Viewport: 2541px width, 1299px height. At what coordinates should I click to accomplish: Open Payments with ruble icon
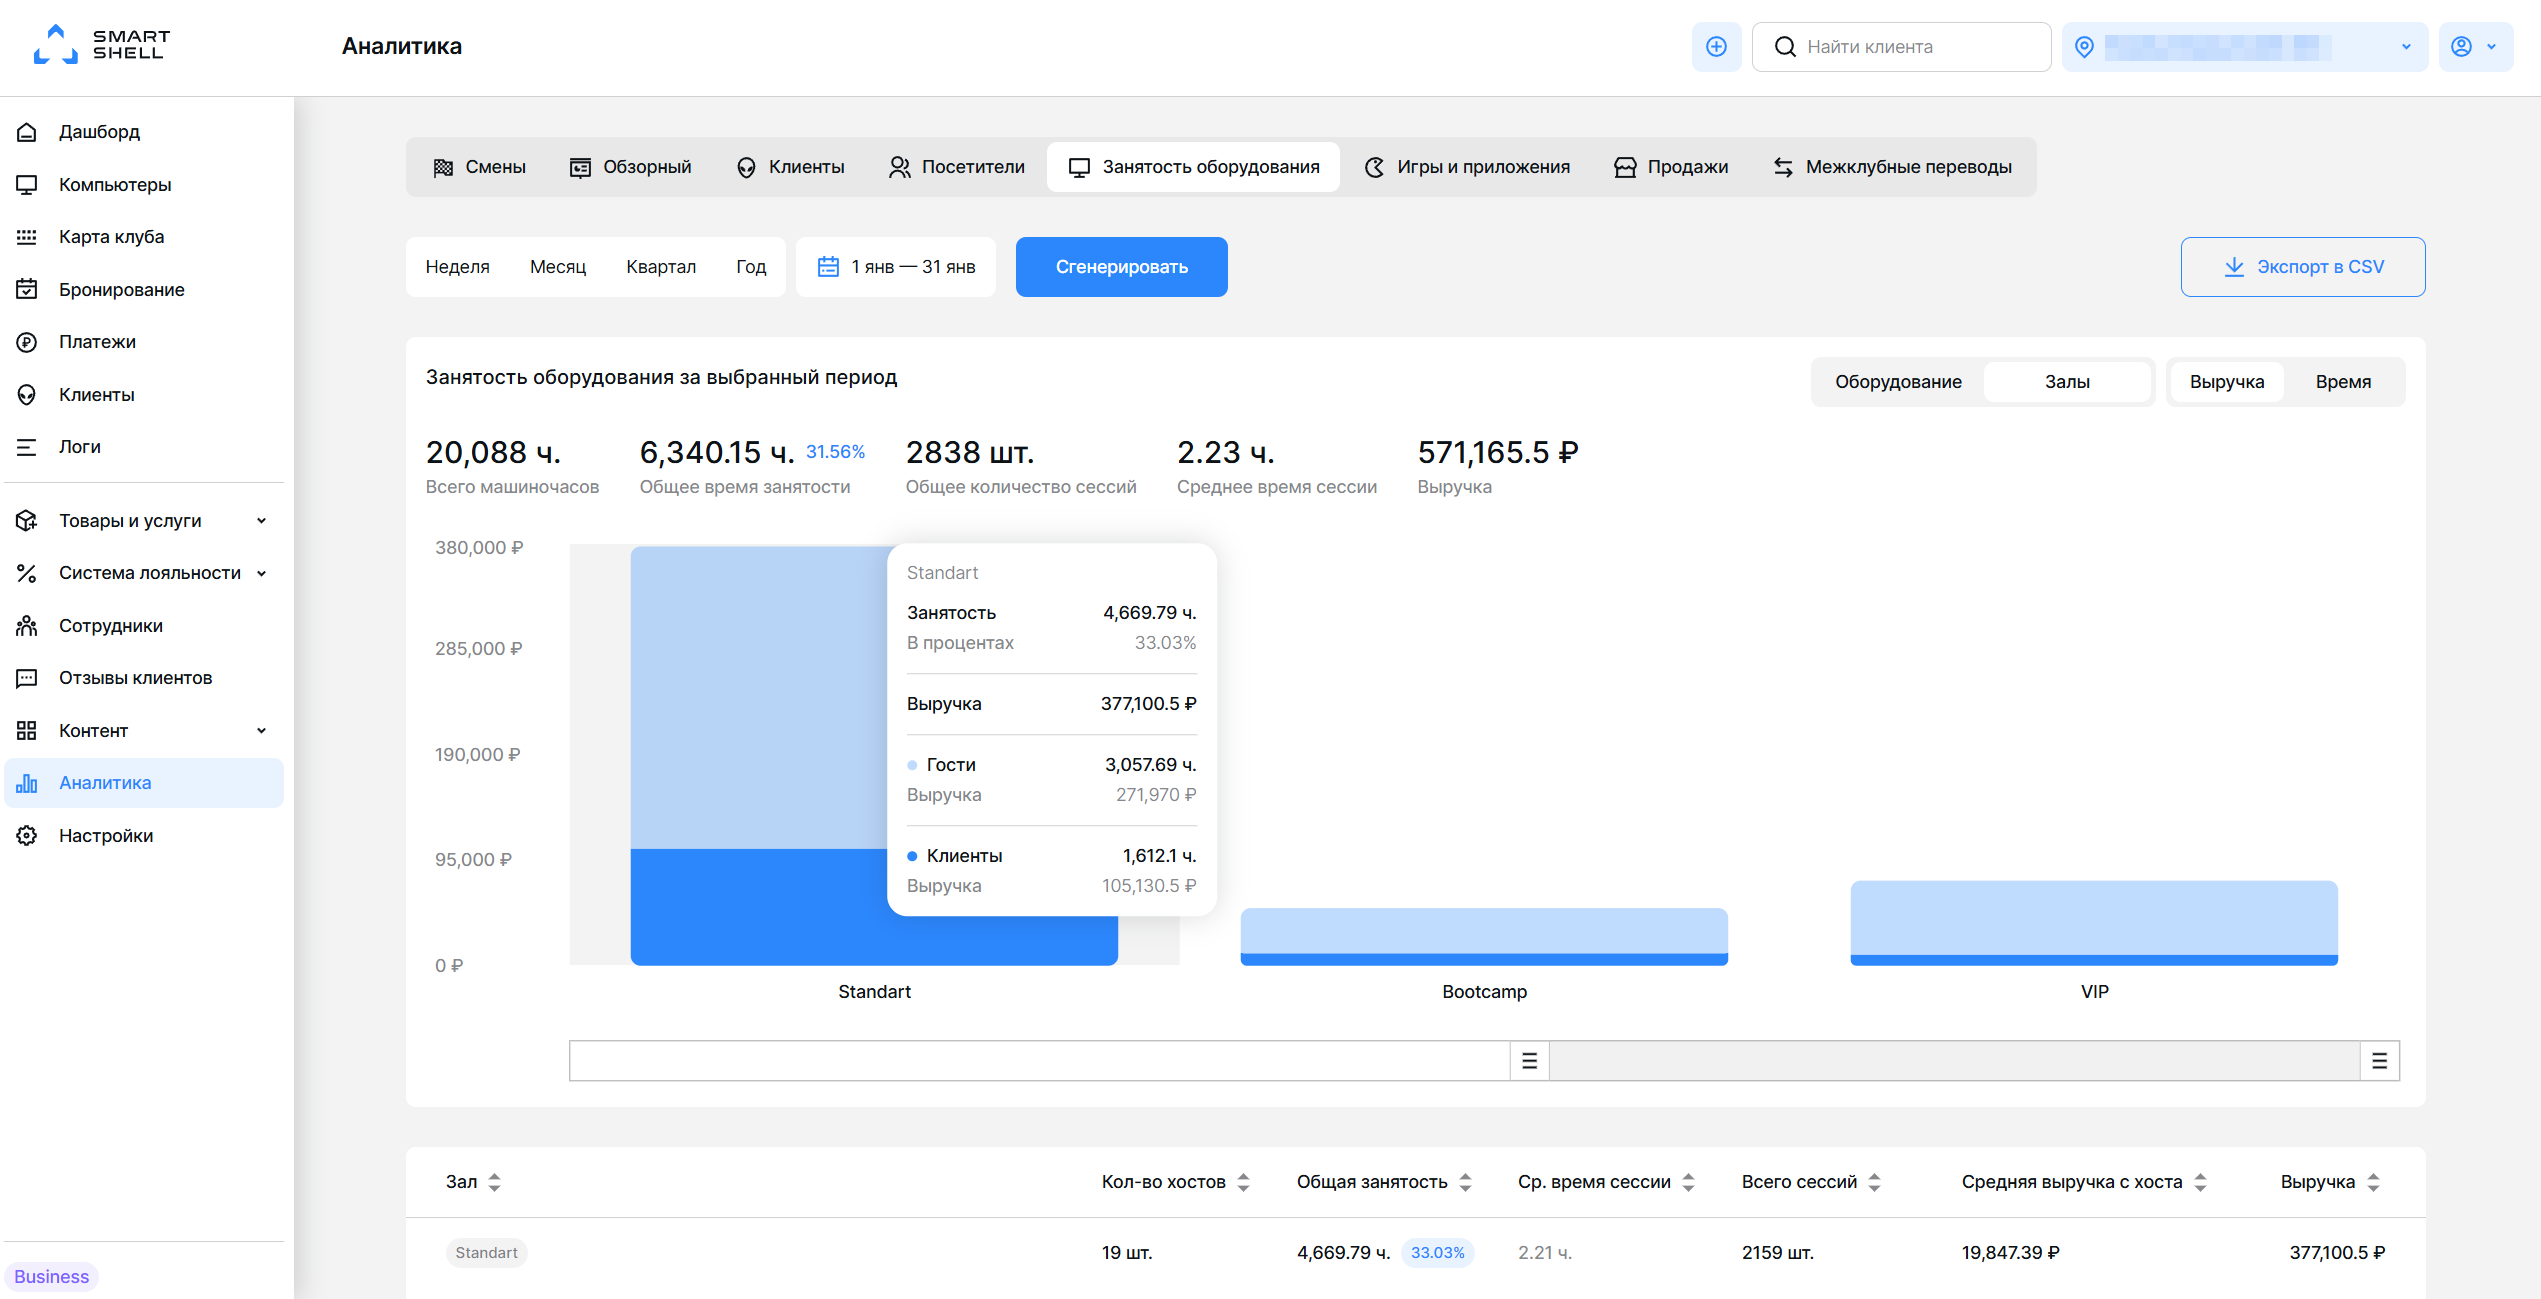pos(97,342)
